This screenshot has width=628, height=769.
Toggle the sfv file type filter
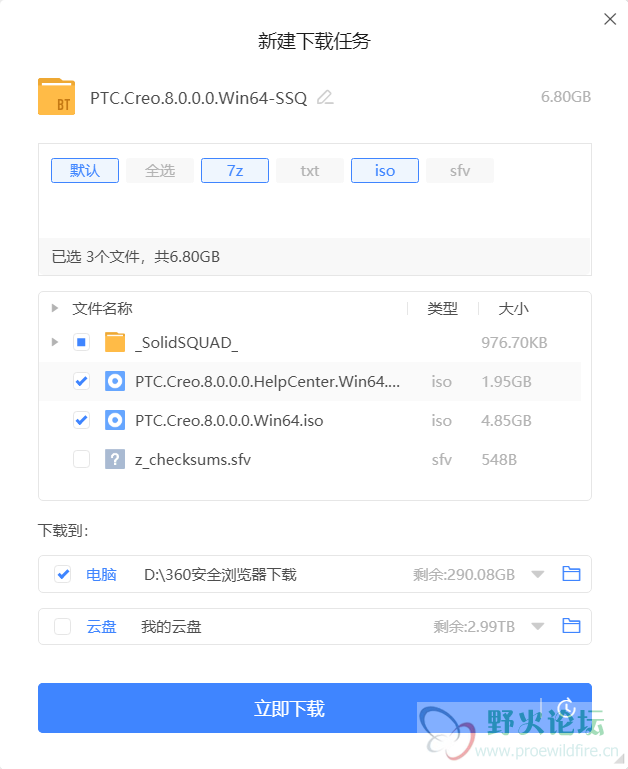coord(460,171)
